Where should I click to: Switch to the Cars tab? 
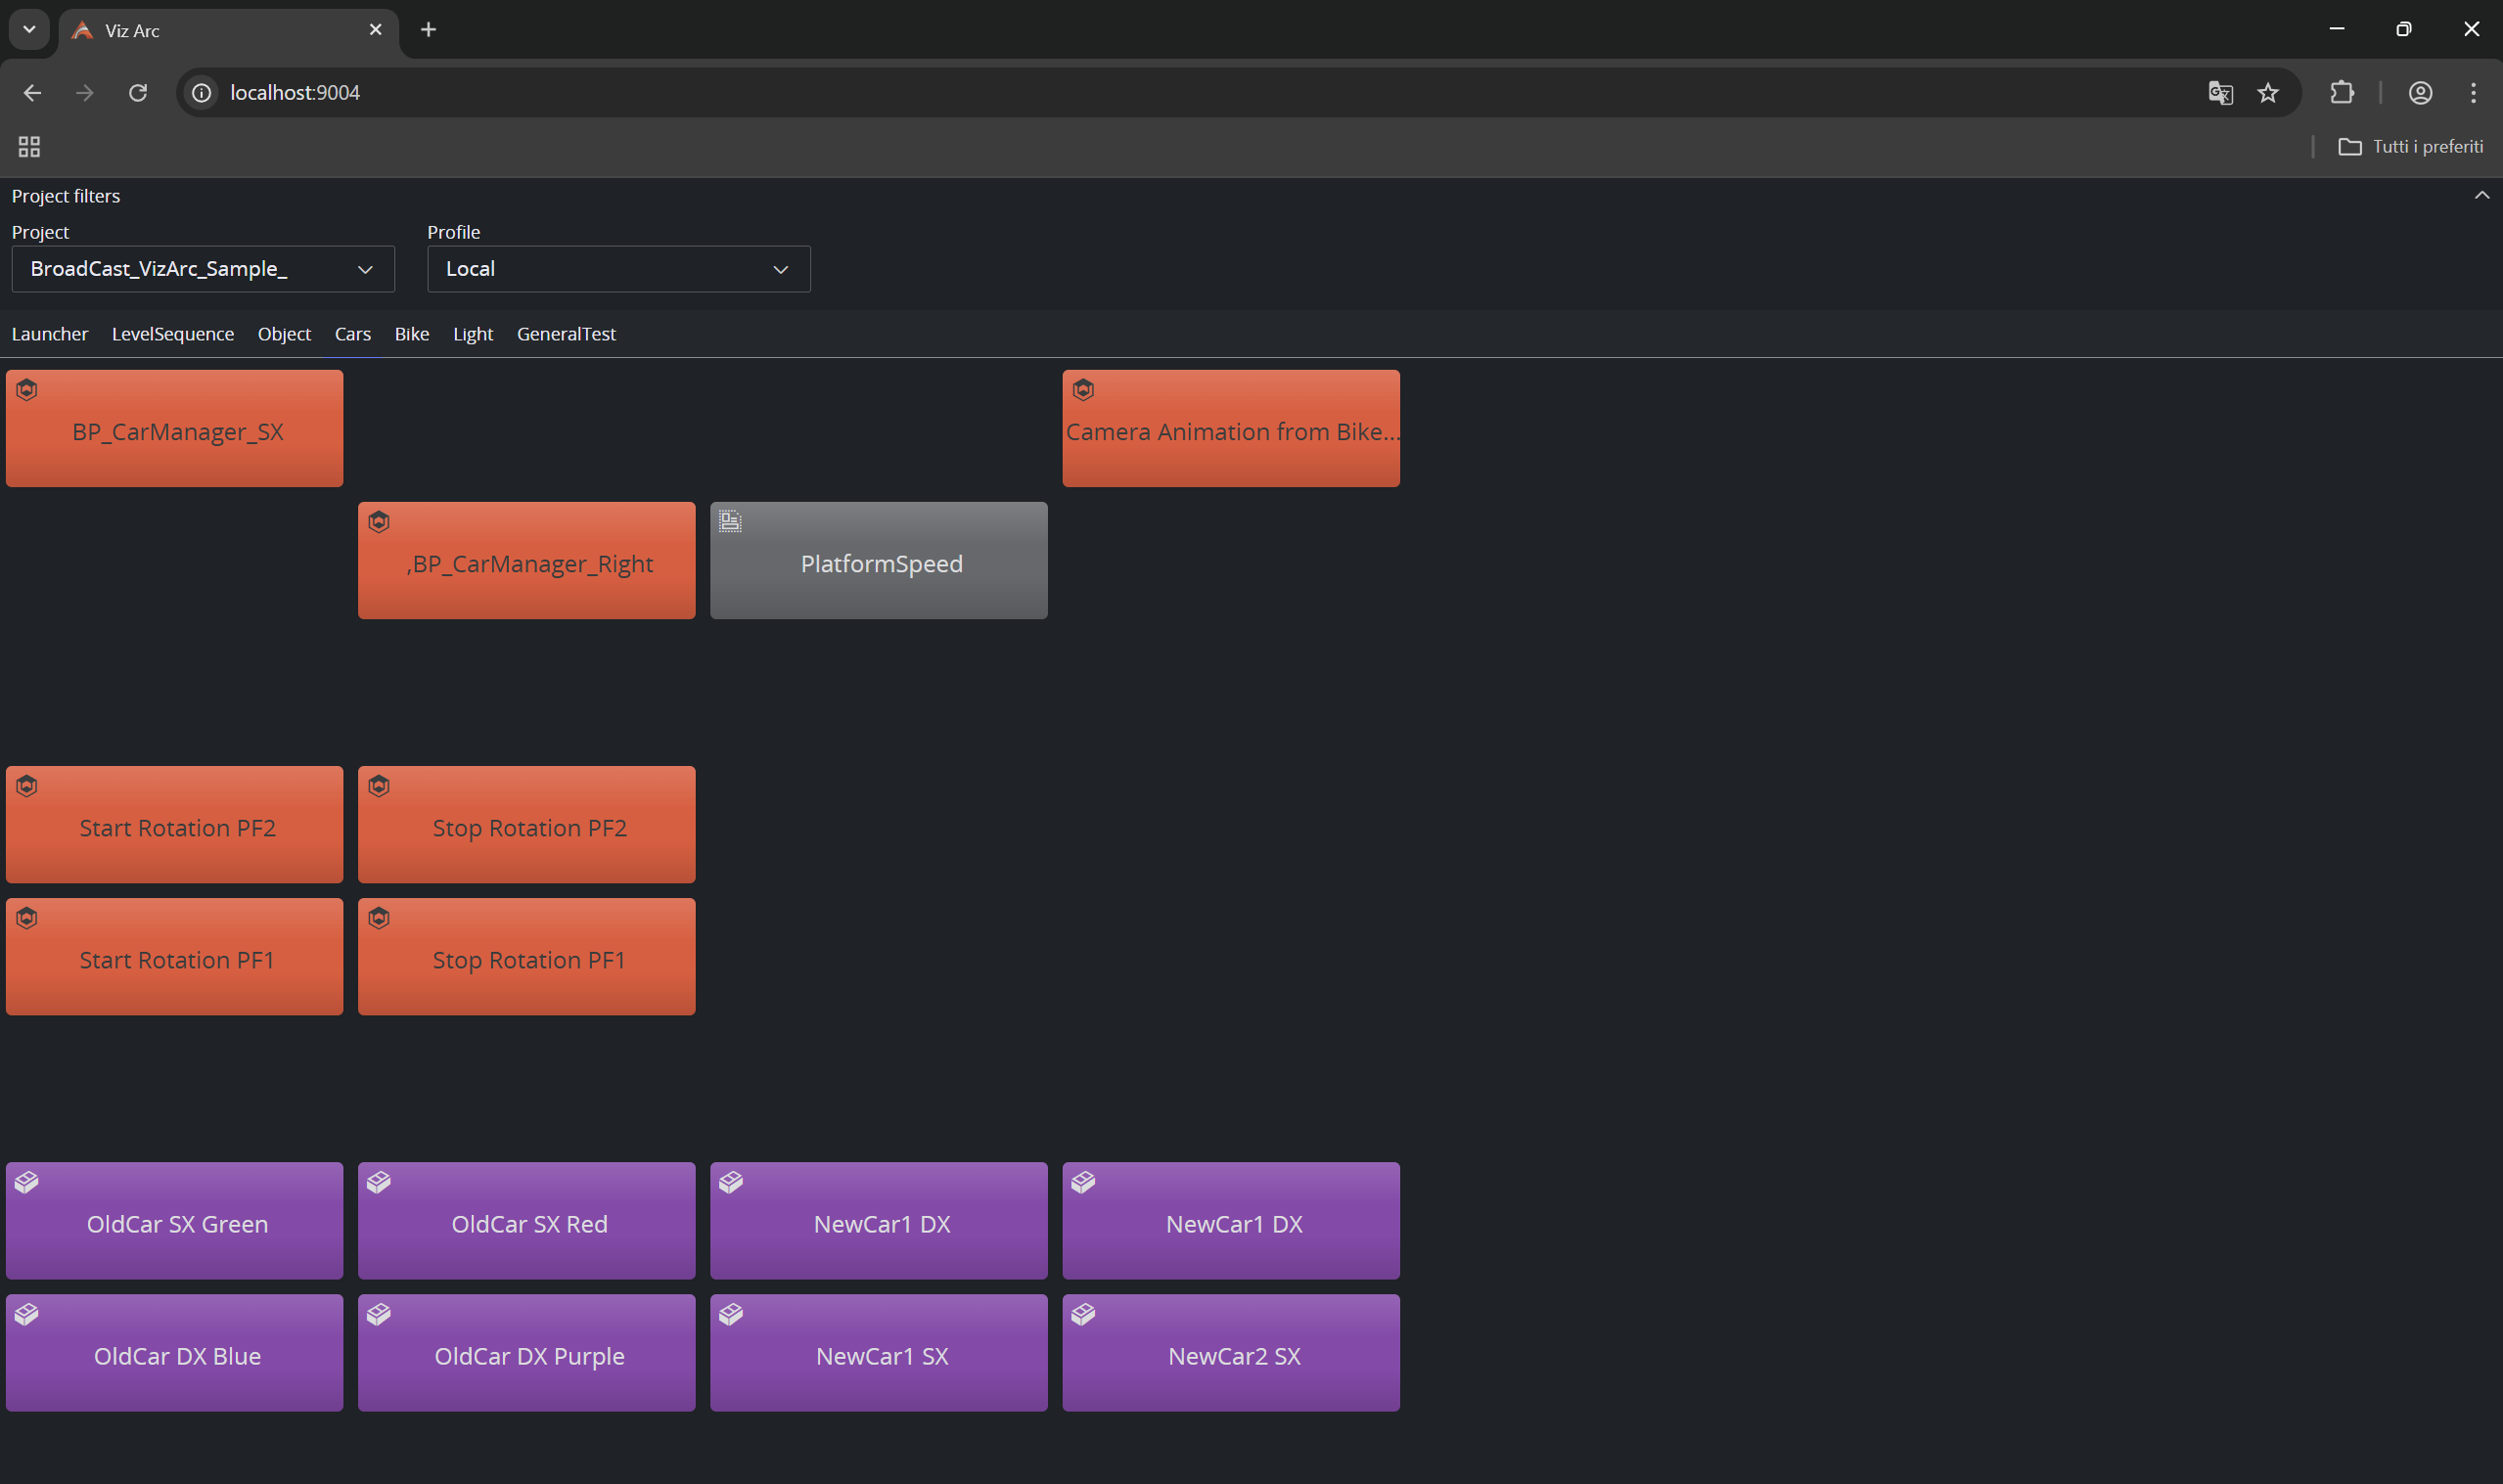[x=352, y=334]
